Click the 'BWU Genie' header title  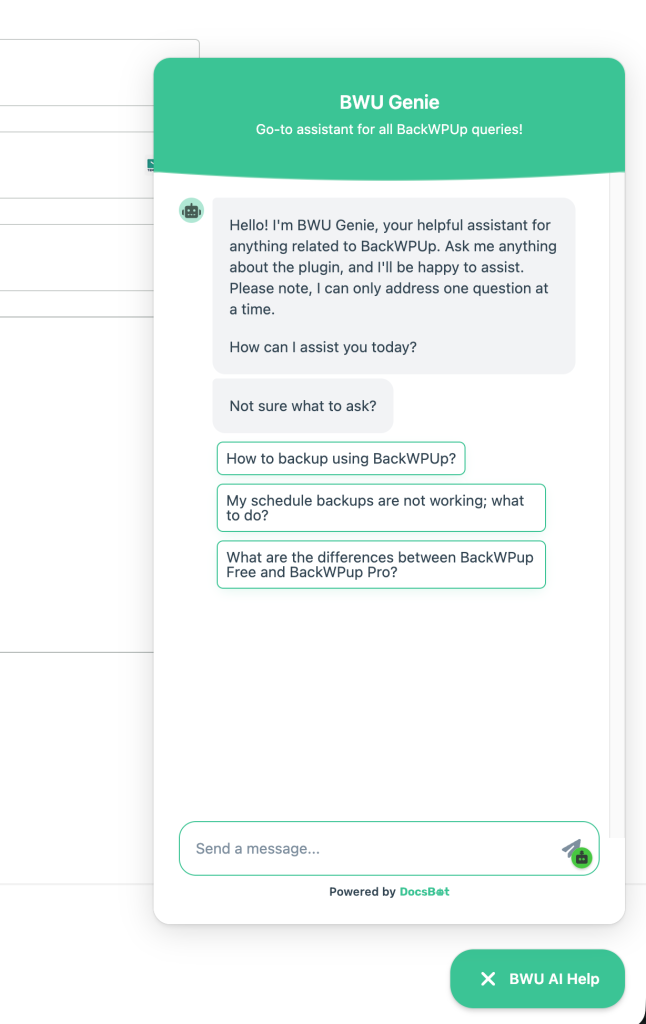(x=389, y=102)
